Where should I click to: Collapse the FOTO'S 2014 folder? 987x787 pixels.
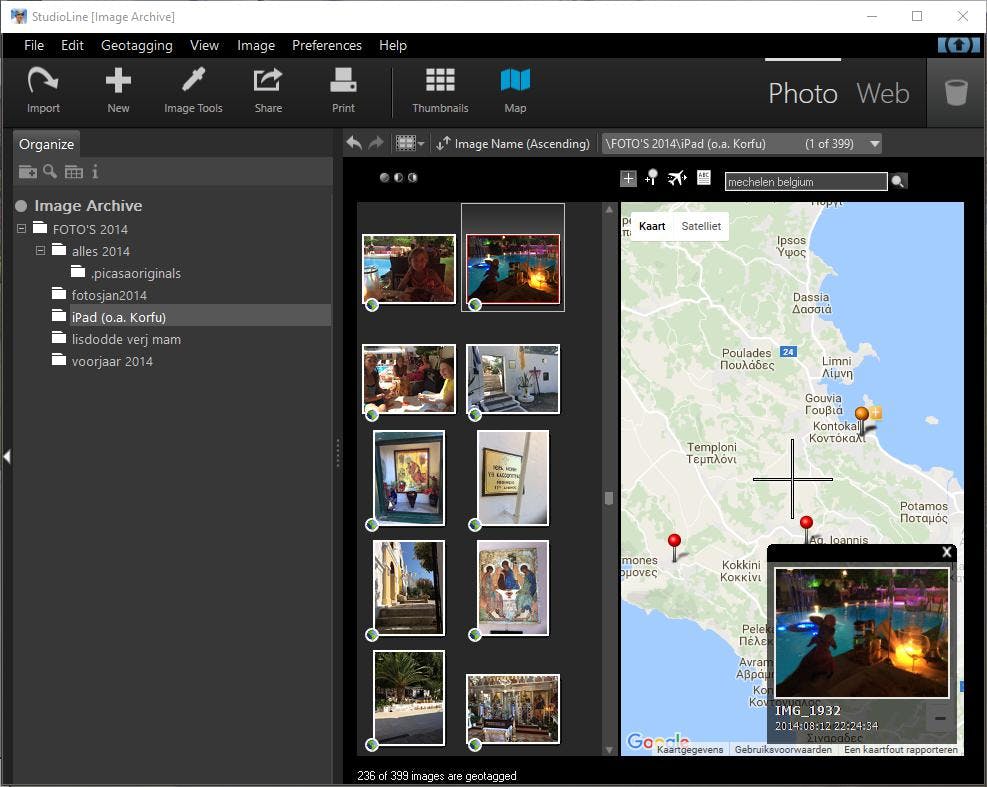(23, 229)
